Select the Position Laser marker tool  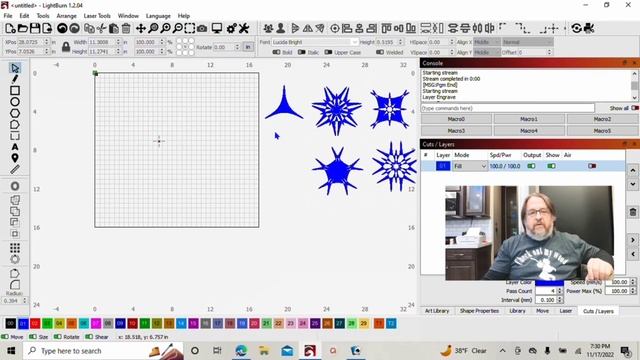pos(15,158)
